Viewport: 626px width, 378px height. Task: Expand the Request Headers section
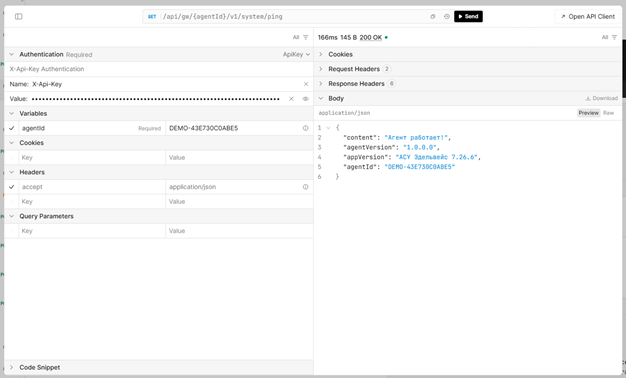(x=321, y=69)
